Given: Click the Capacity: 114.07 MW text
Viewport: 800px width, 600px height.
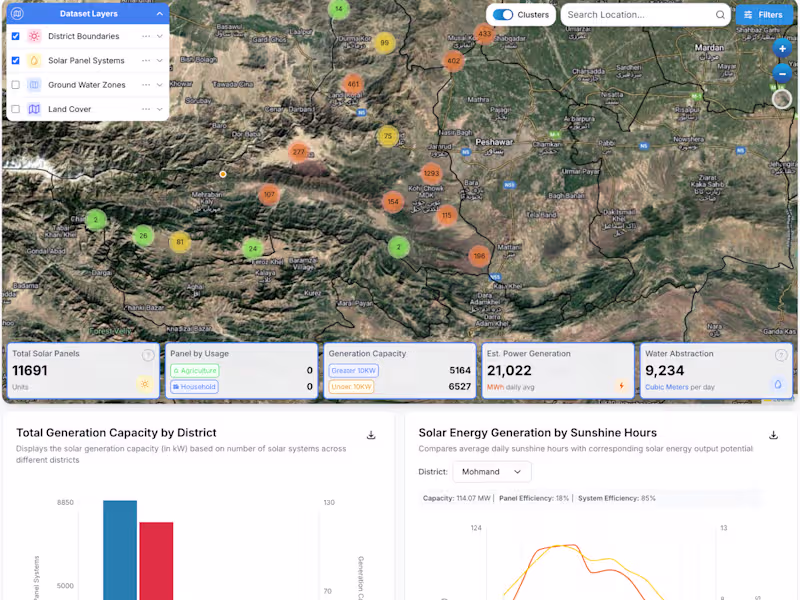Looking at the screenshot, I should tap(456, 498).
